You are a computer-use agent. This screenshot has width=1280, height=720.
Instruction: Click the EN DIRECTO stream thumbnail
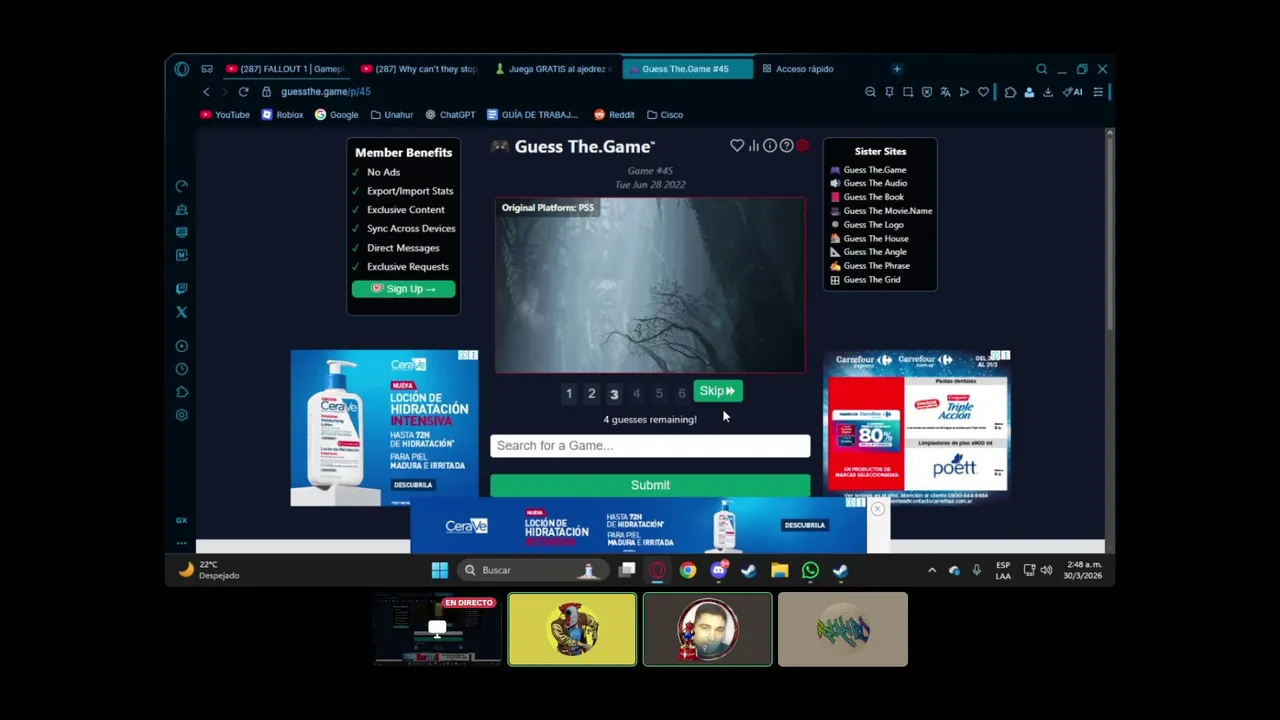coord(437,629)
